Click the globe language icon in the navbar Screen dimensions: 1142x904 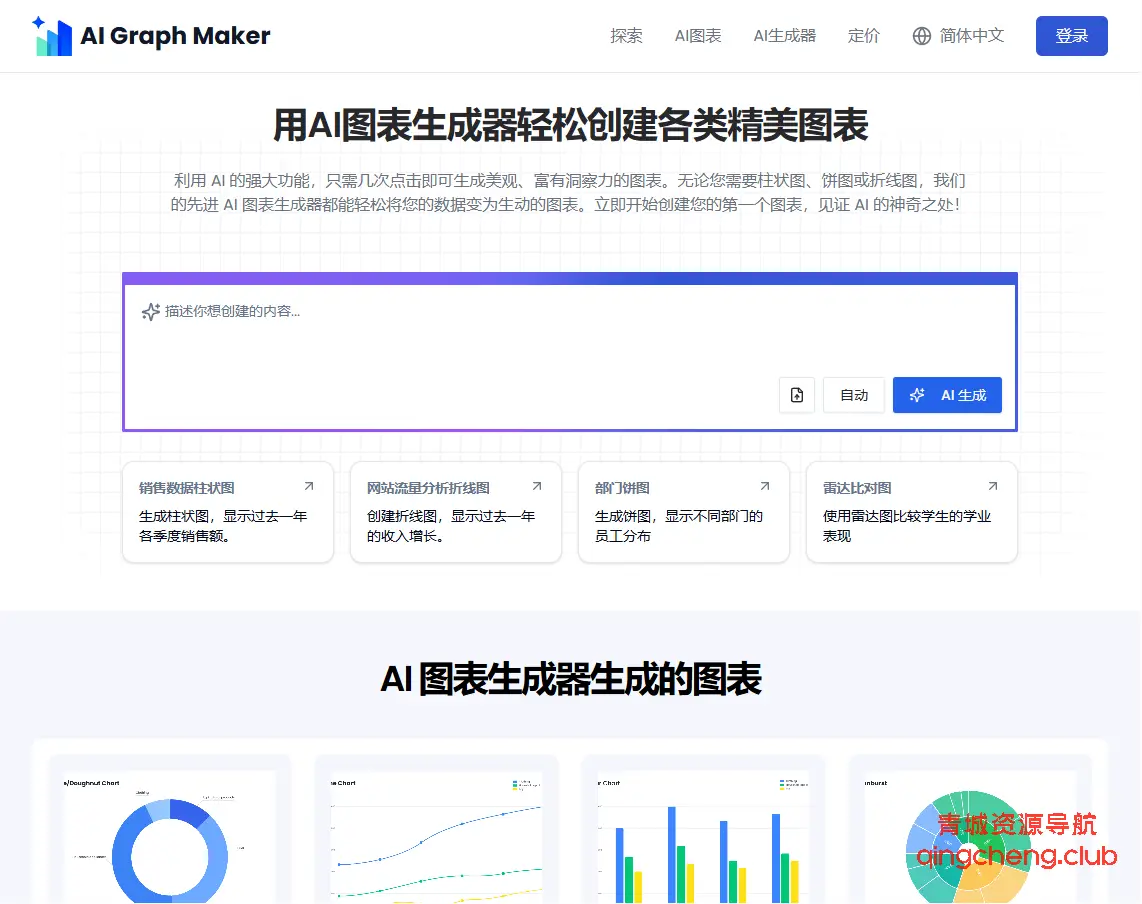coord(920,36)
